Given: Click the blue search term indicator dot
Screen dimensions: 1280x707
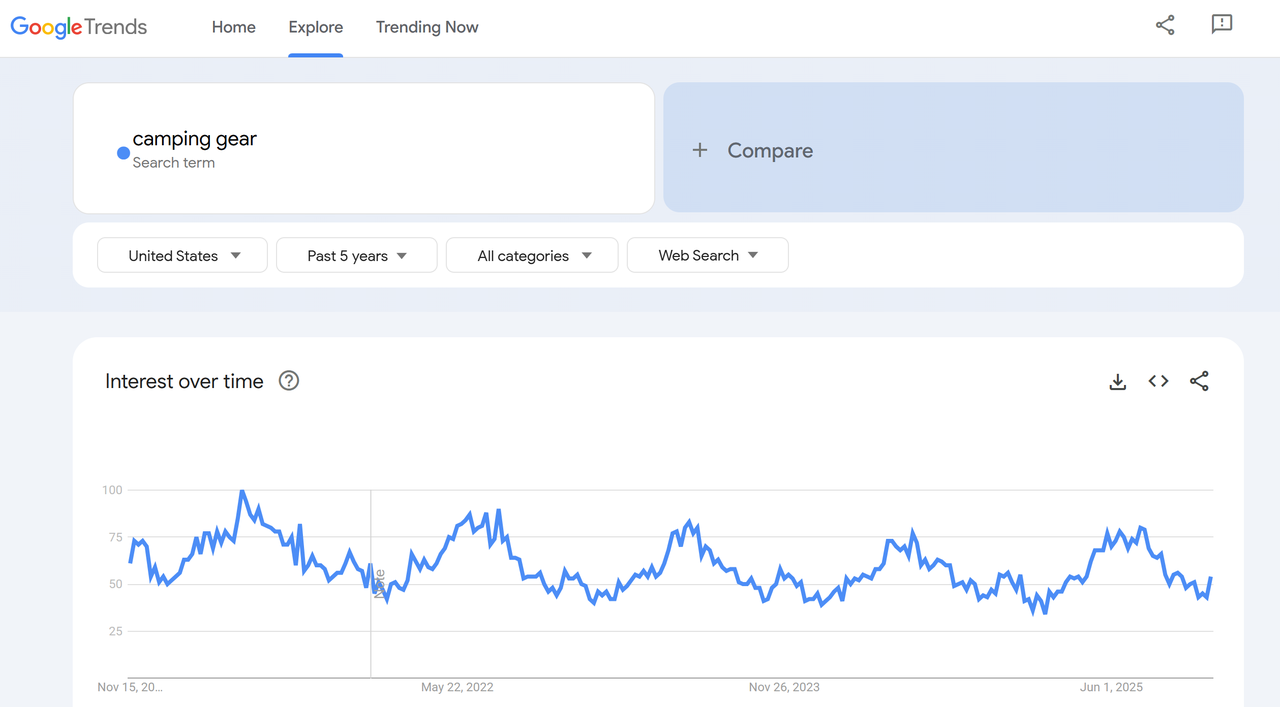Looking at the screenshot, I should pyautogui.click(x=122, y=152).
